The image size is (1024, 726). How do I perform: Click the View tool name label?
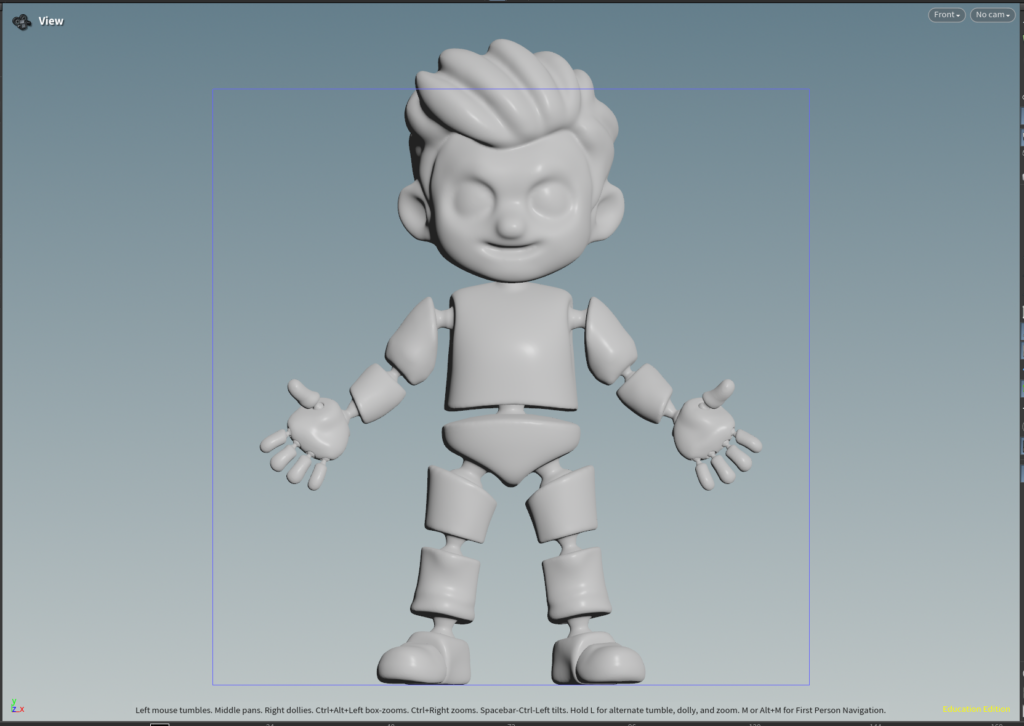51,21
